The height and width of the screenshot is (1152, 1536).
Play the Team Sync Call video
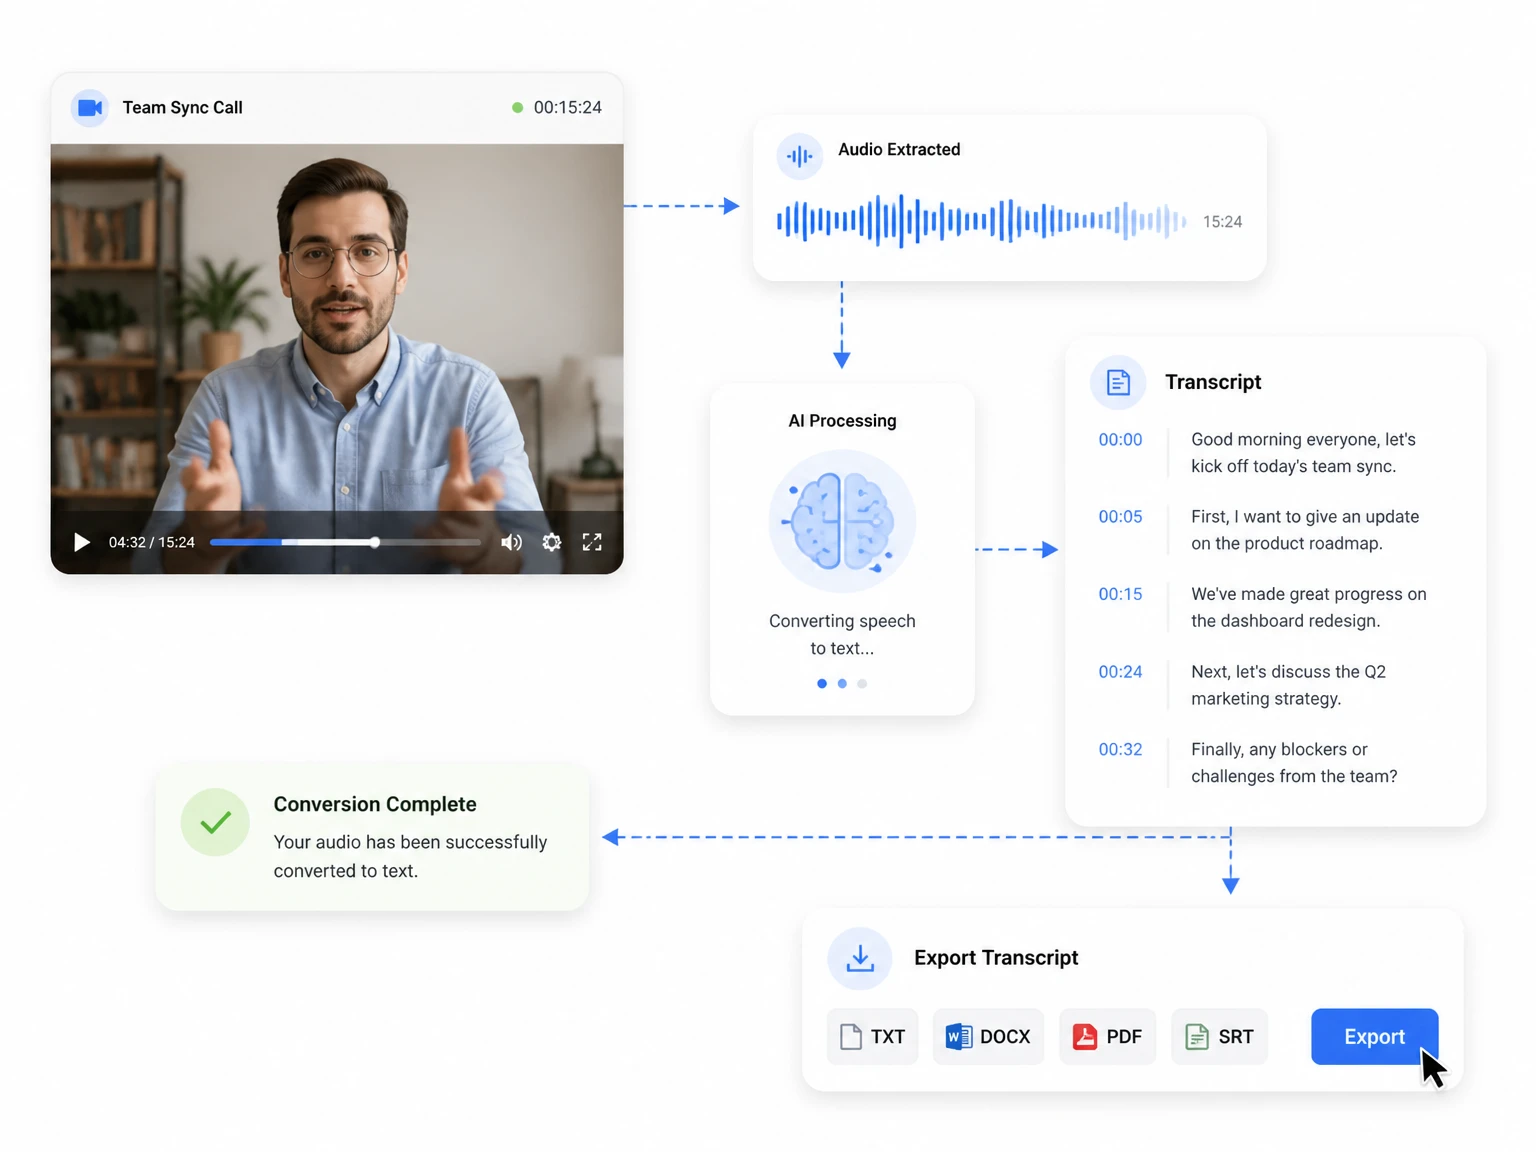click(82, 542)
